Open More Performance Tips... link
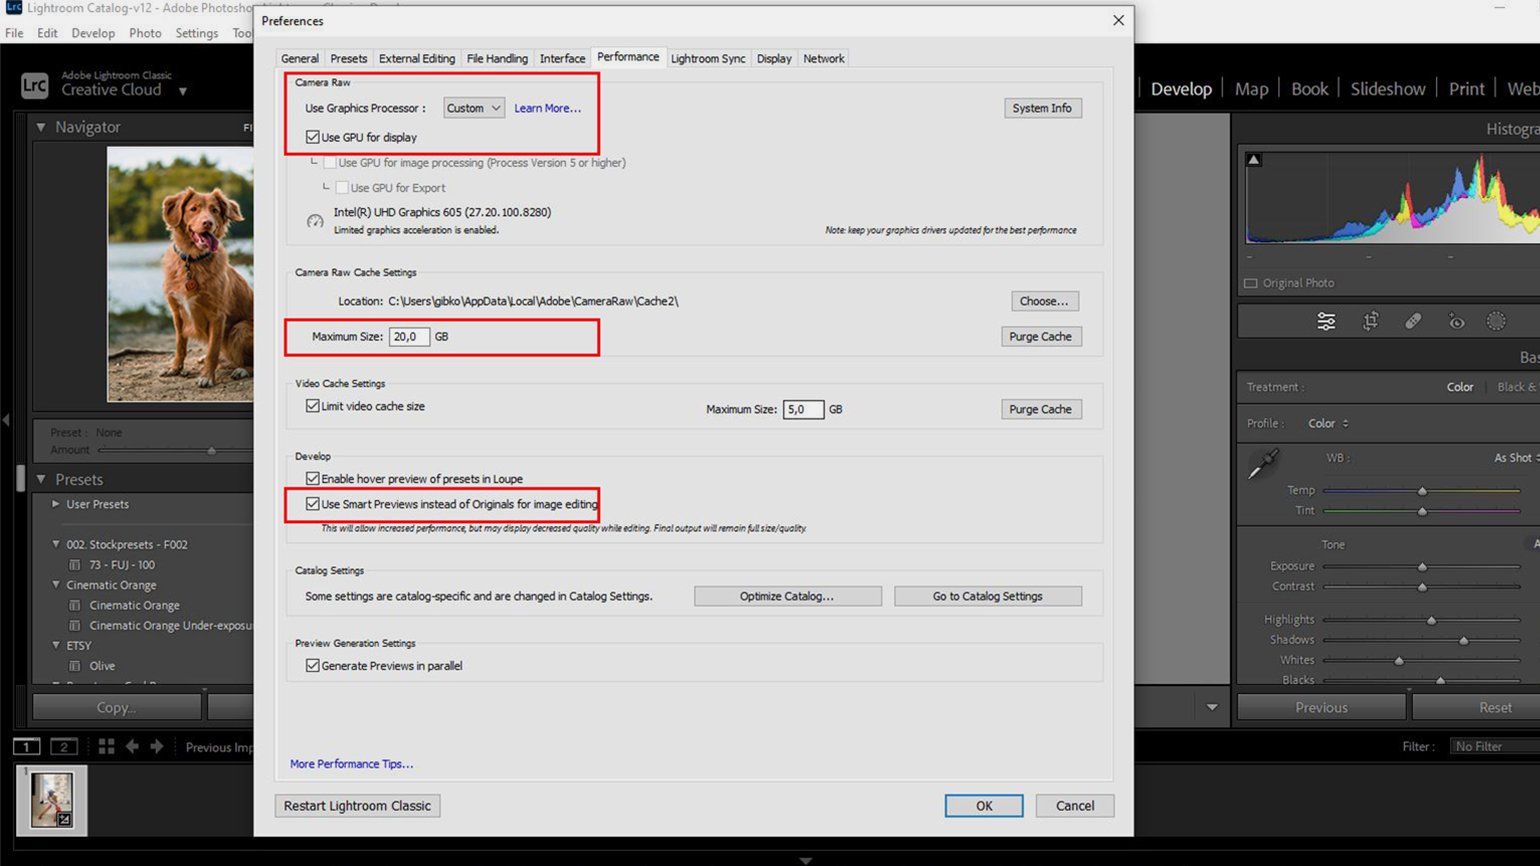1540x866 pixels. [351, 764]
